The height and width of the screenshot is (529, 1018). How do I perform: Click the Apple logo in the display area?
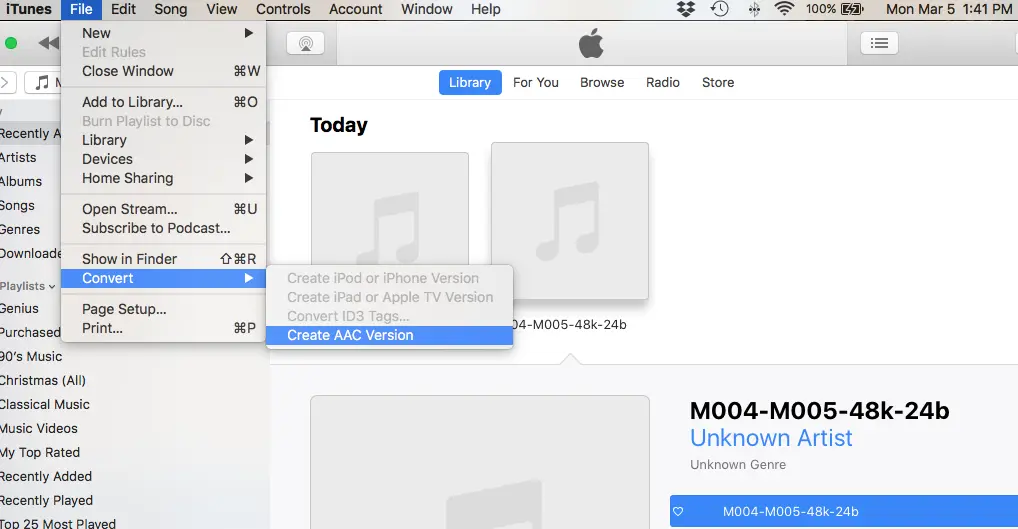click(x=592, y=44)
